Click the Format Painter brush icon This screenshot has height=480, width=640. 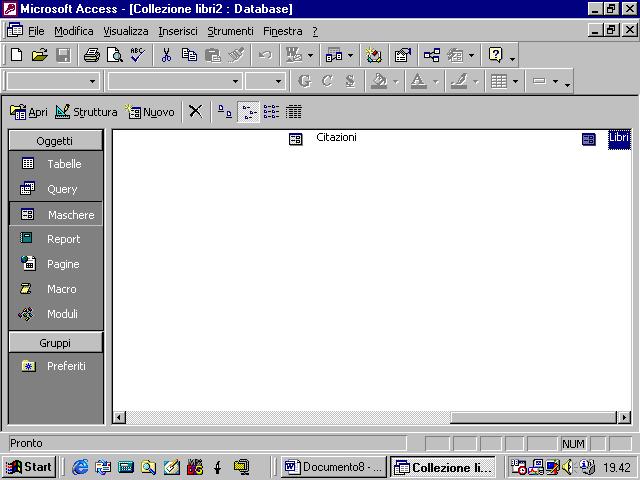pyautogui.click(x=236, y=55)
